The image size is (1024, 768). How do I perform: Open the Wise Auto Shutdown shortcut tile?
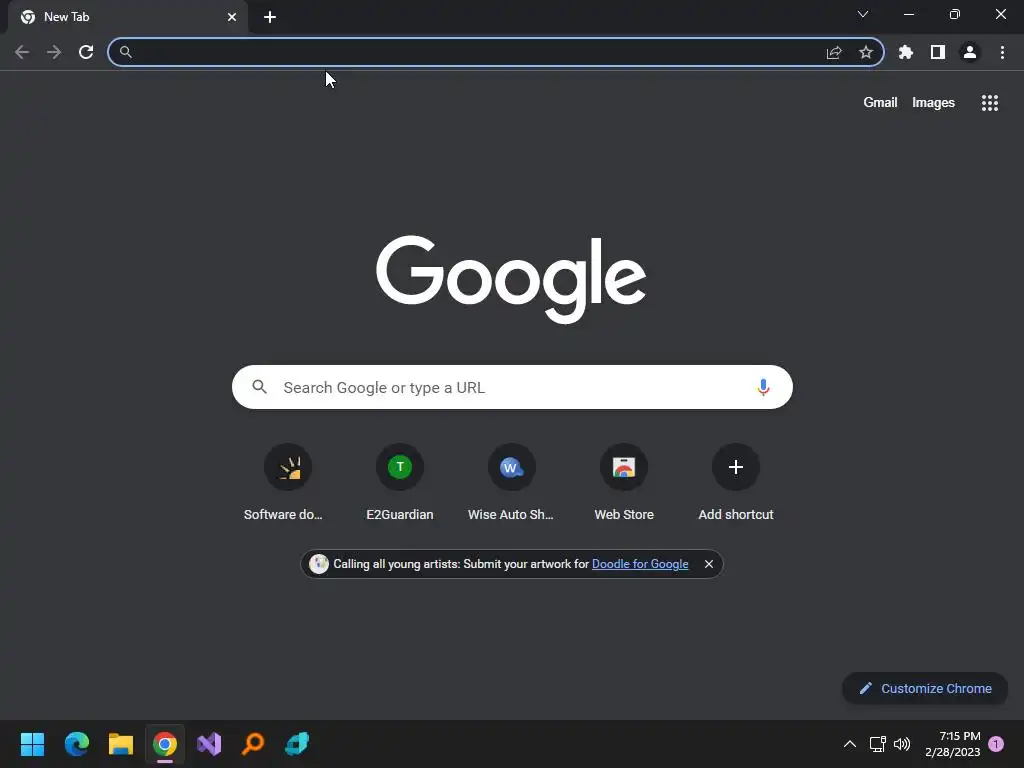(511, 482)
